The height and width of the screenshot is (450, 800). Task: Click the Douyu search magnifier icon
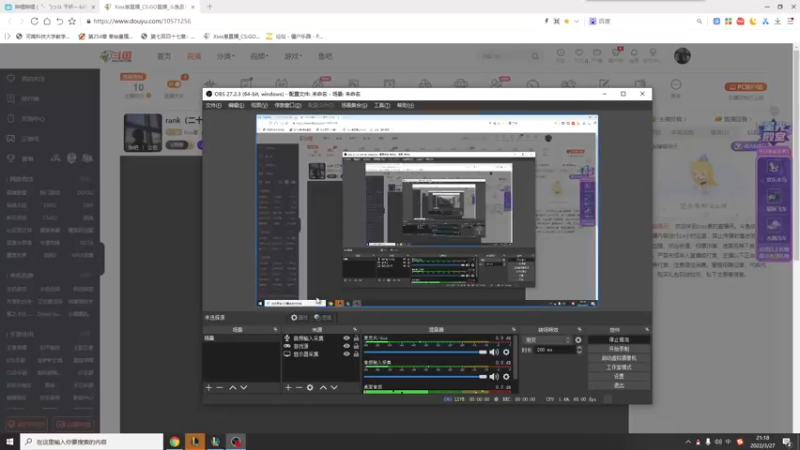point(535,56)
